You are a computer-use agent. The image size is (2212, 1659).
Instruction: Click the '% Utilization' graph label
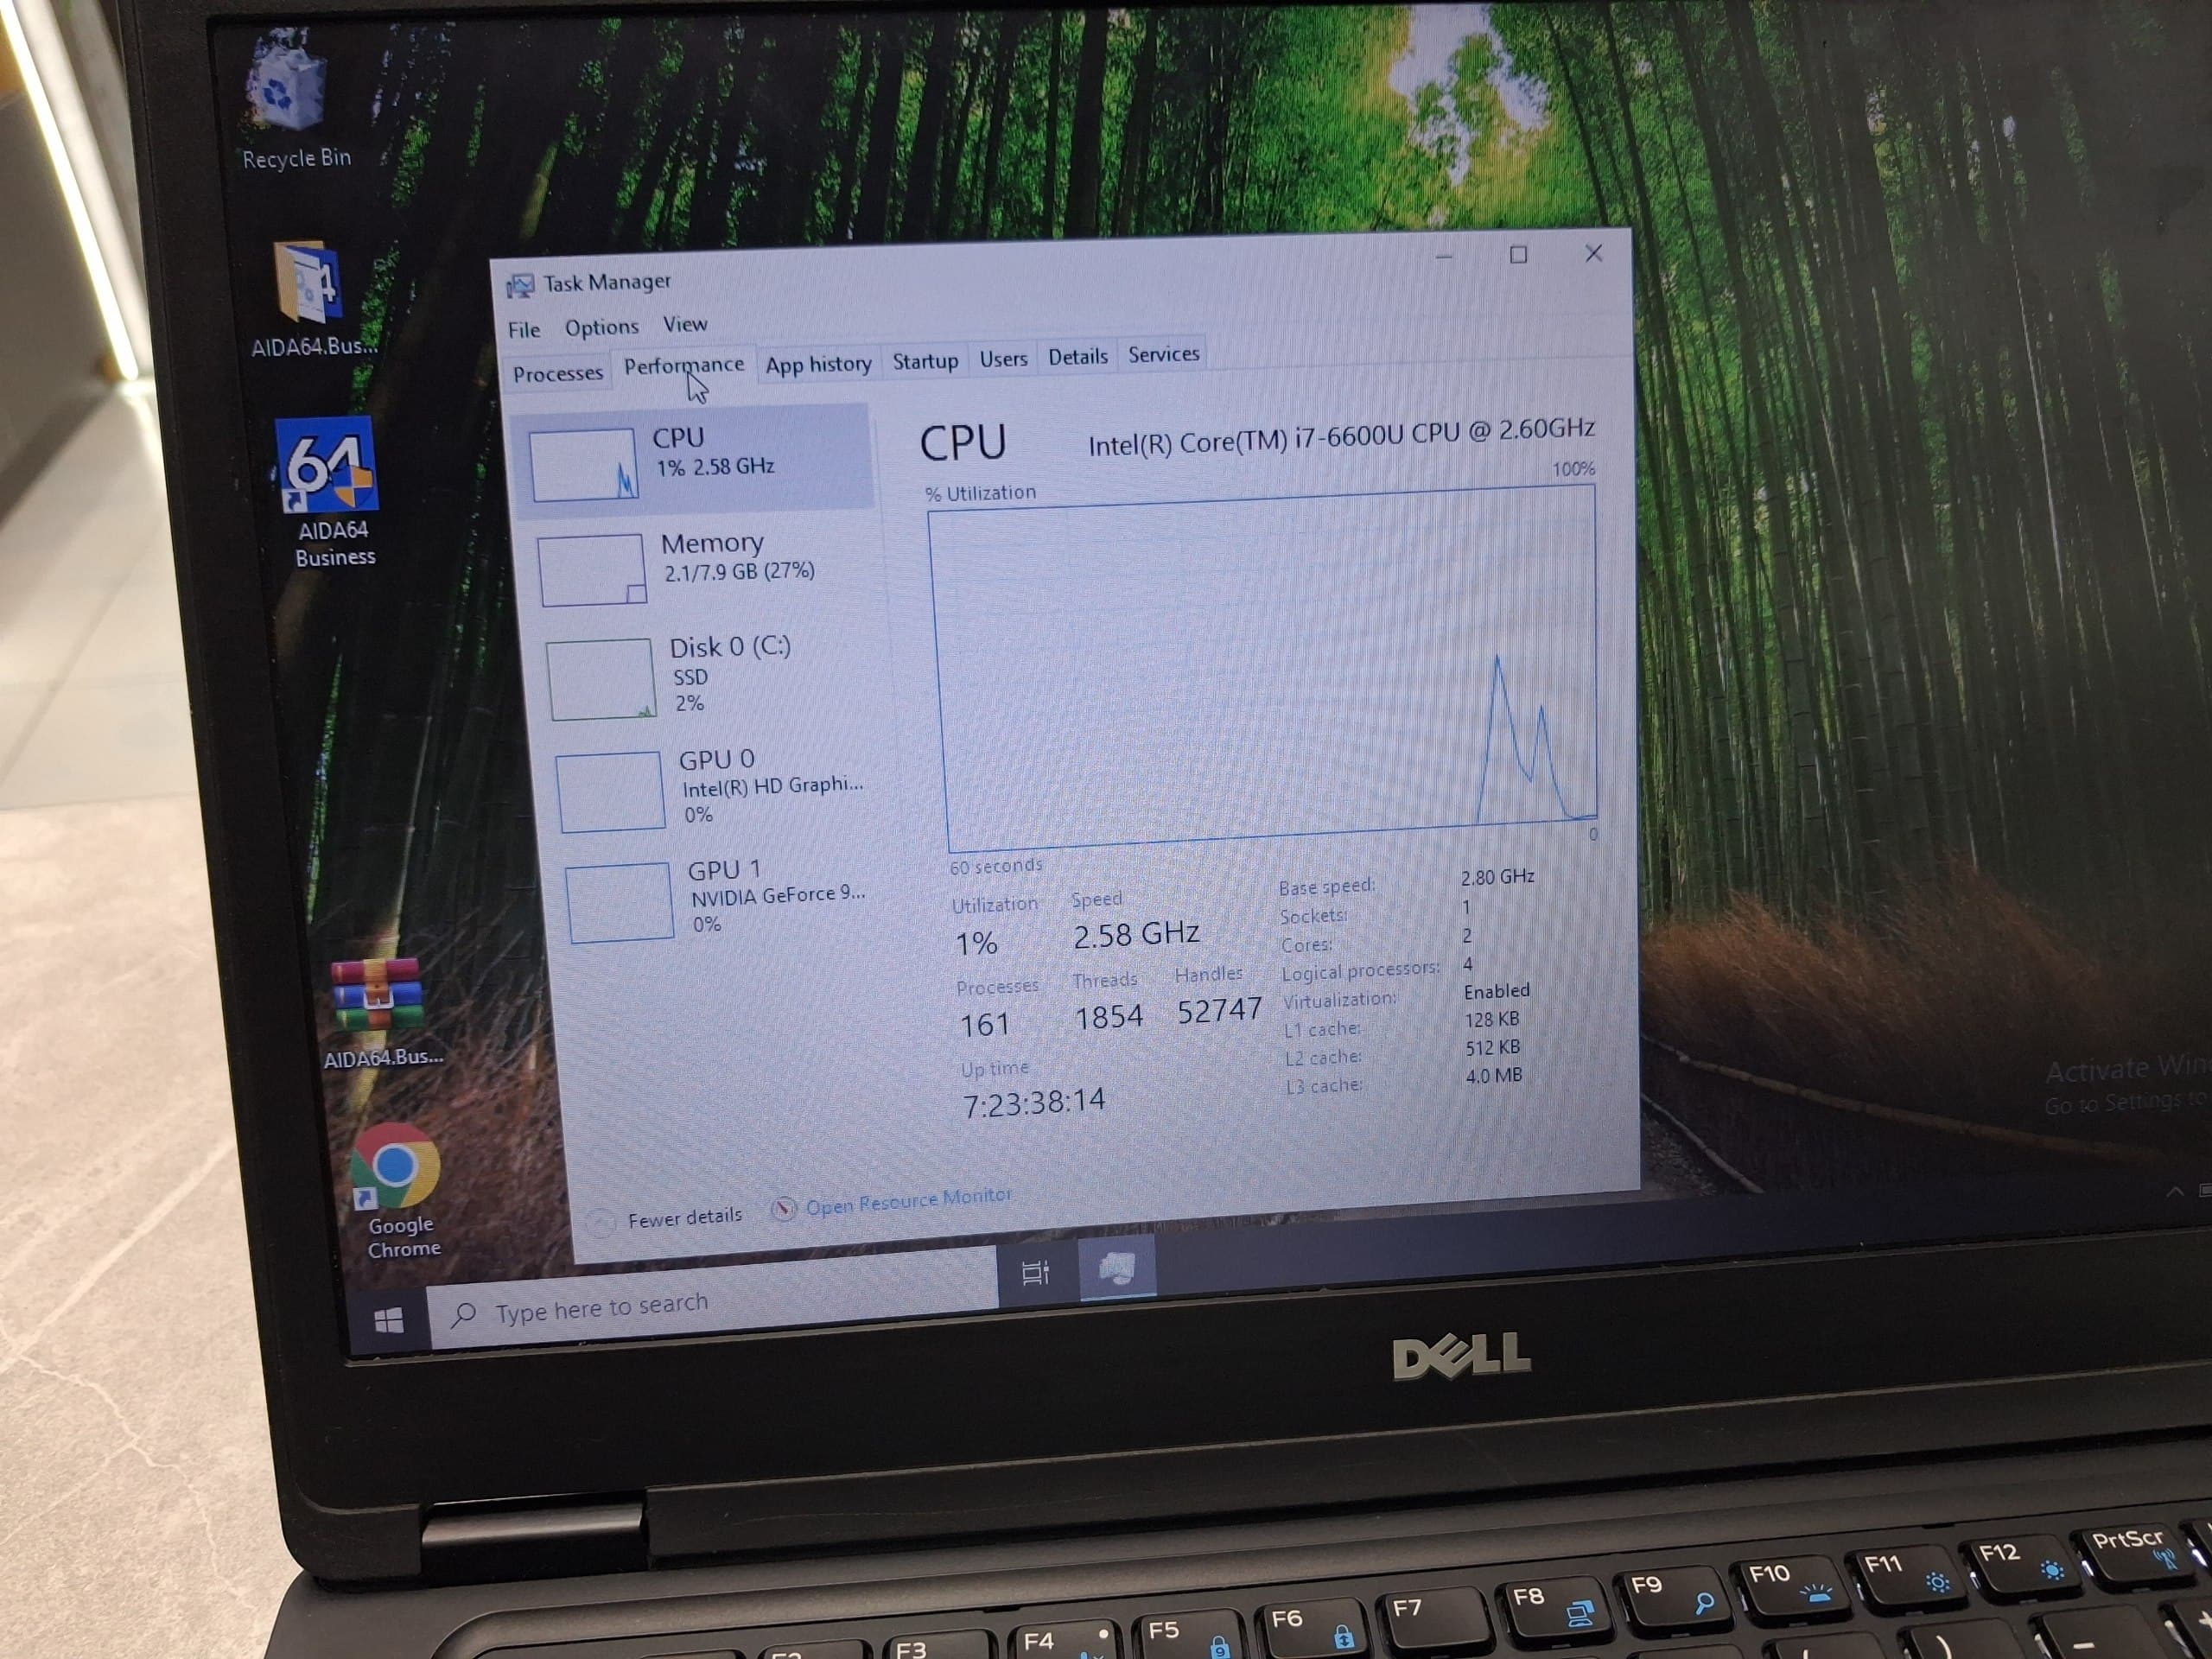tap(980, 493)
